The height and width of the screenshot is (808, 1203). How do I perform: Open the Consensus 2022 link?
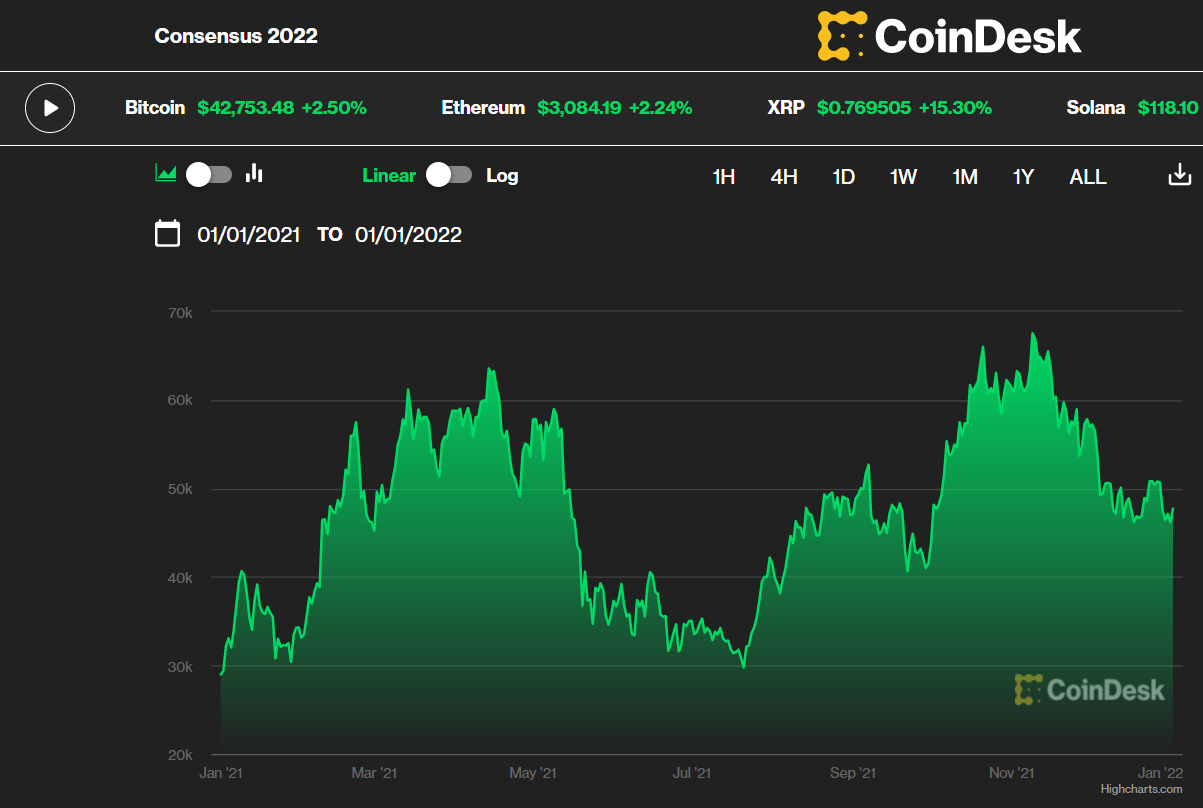coord(236,36)
